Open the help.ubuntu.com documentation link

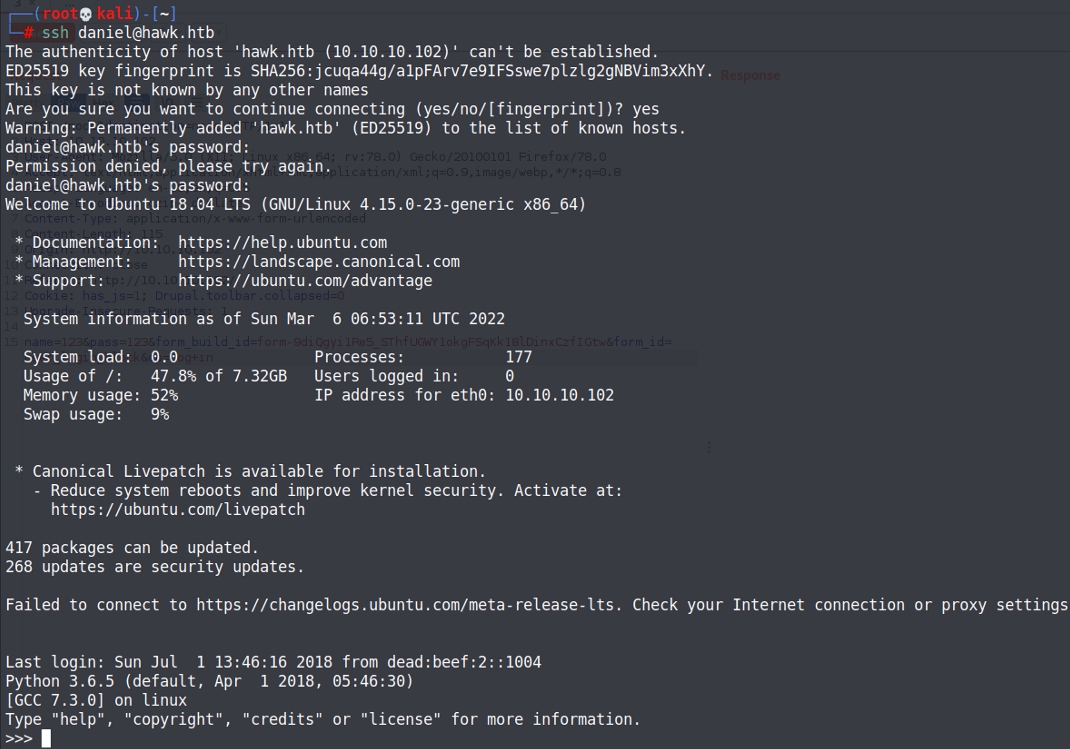pyautogui.click(x=282, y=243)
